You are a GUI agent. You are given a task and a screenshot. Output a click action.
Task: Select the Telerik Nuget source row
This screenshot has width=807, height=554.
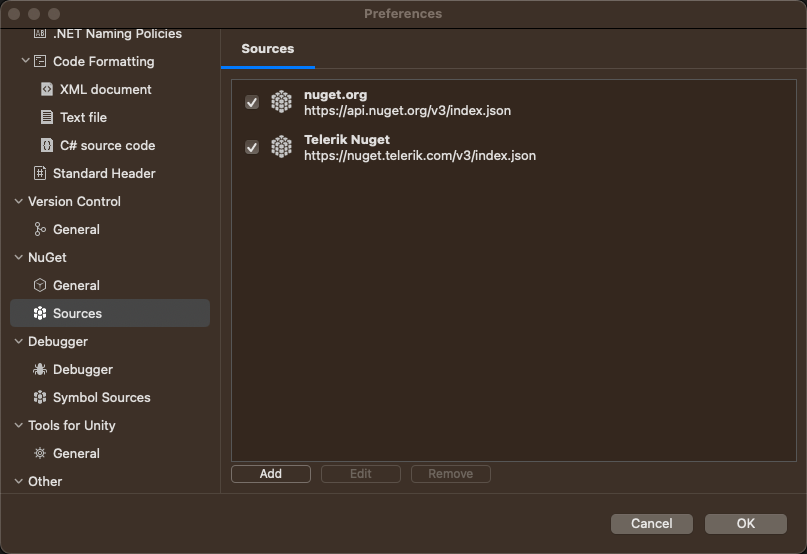[420, 147]
